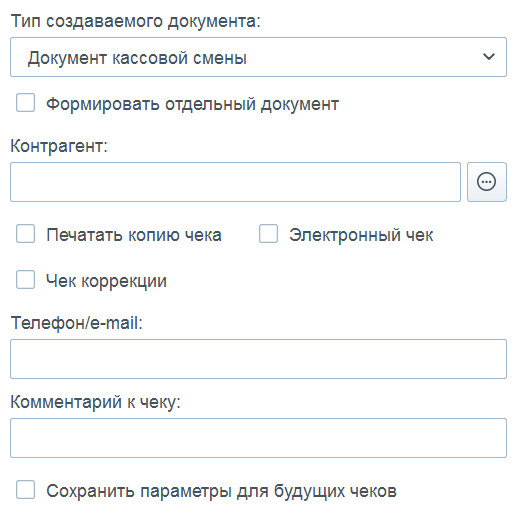Screen dimensions: 520x528
Task: Click the 'Электронный чек' label text
Action: click(x=361, y=235)
